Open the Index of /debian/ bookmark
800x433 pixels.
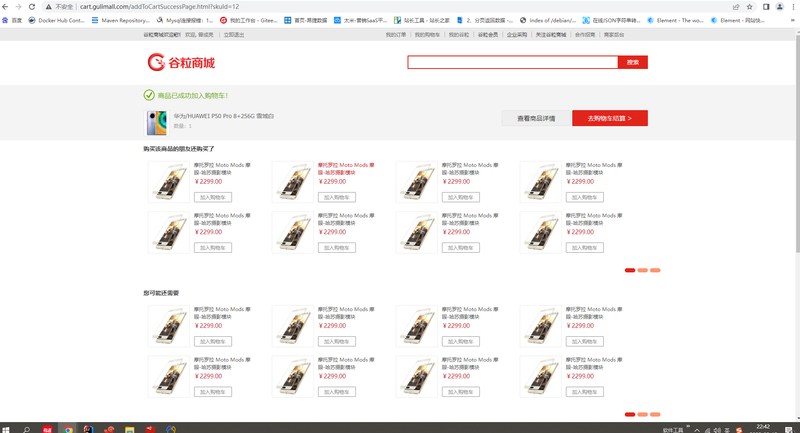coord(548,20)
